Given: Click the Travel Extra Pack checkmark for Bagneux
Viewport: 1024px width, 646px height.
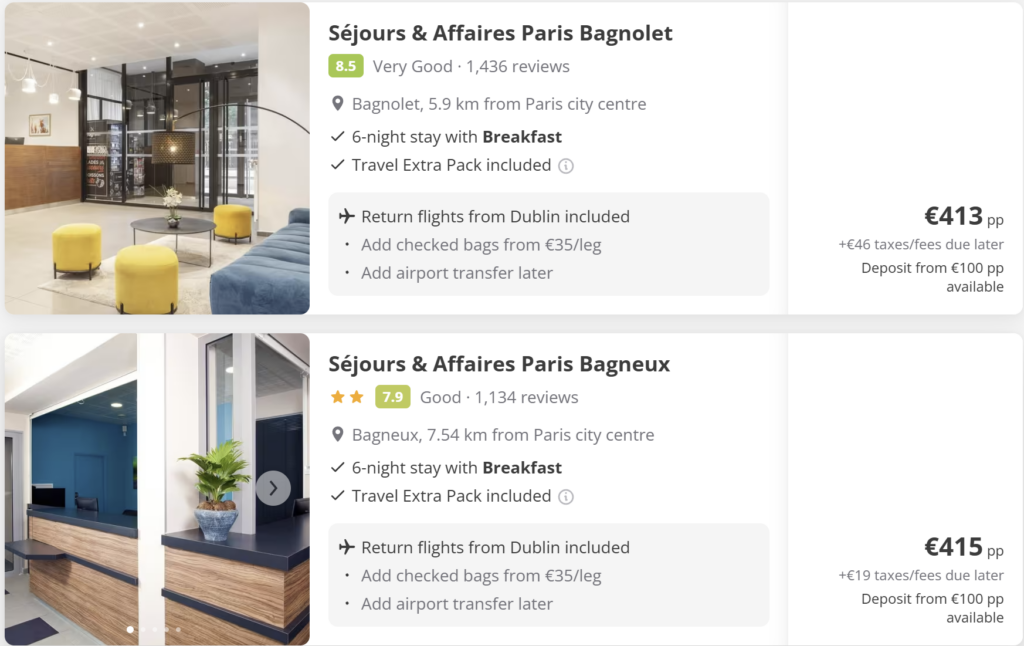Looking at the screenshot, I should (x=336, y=496).
